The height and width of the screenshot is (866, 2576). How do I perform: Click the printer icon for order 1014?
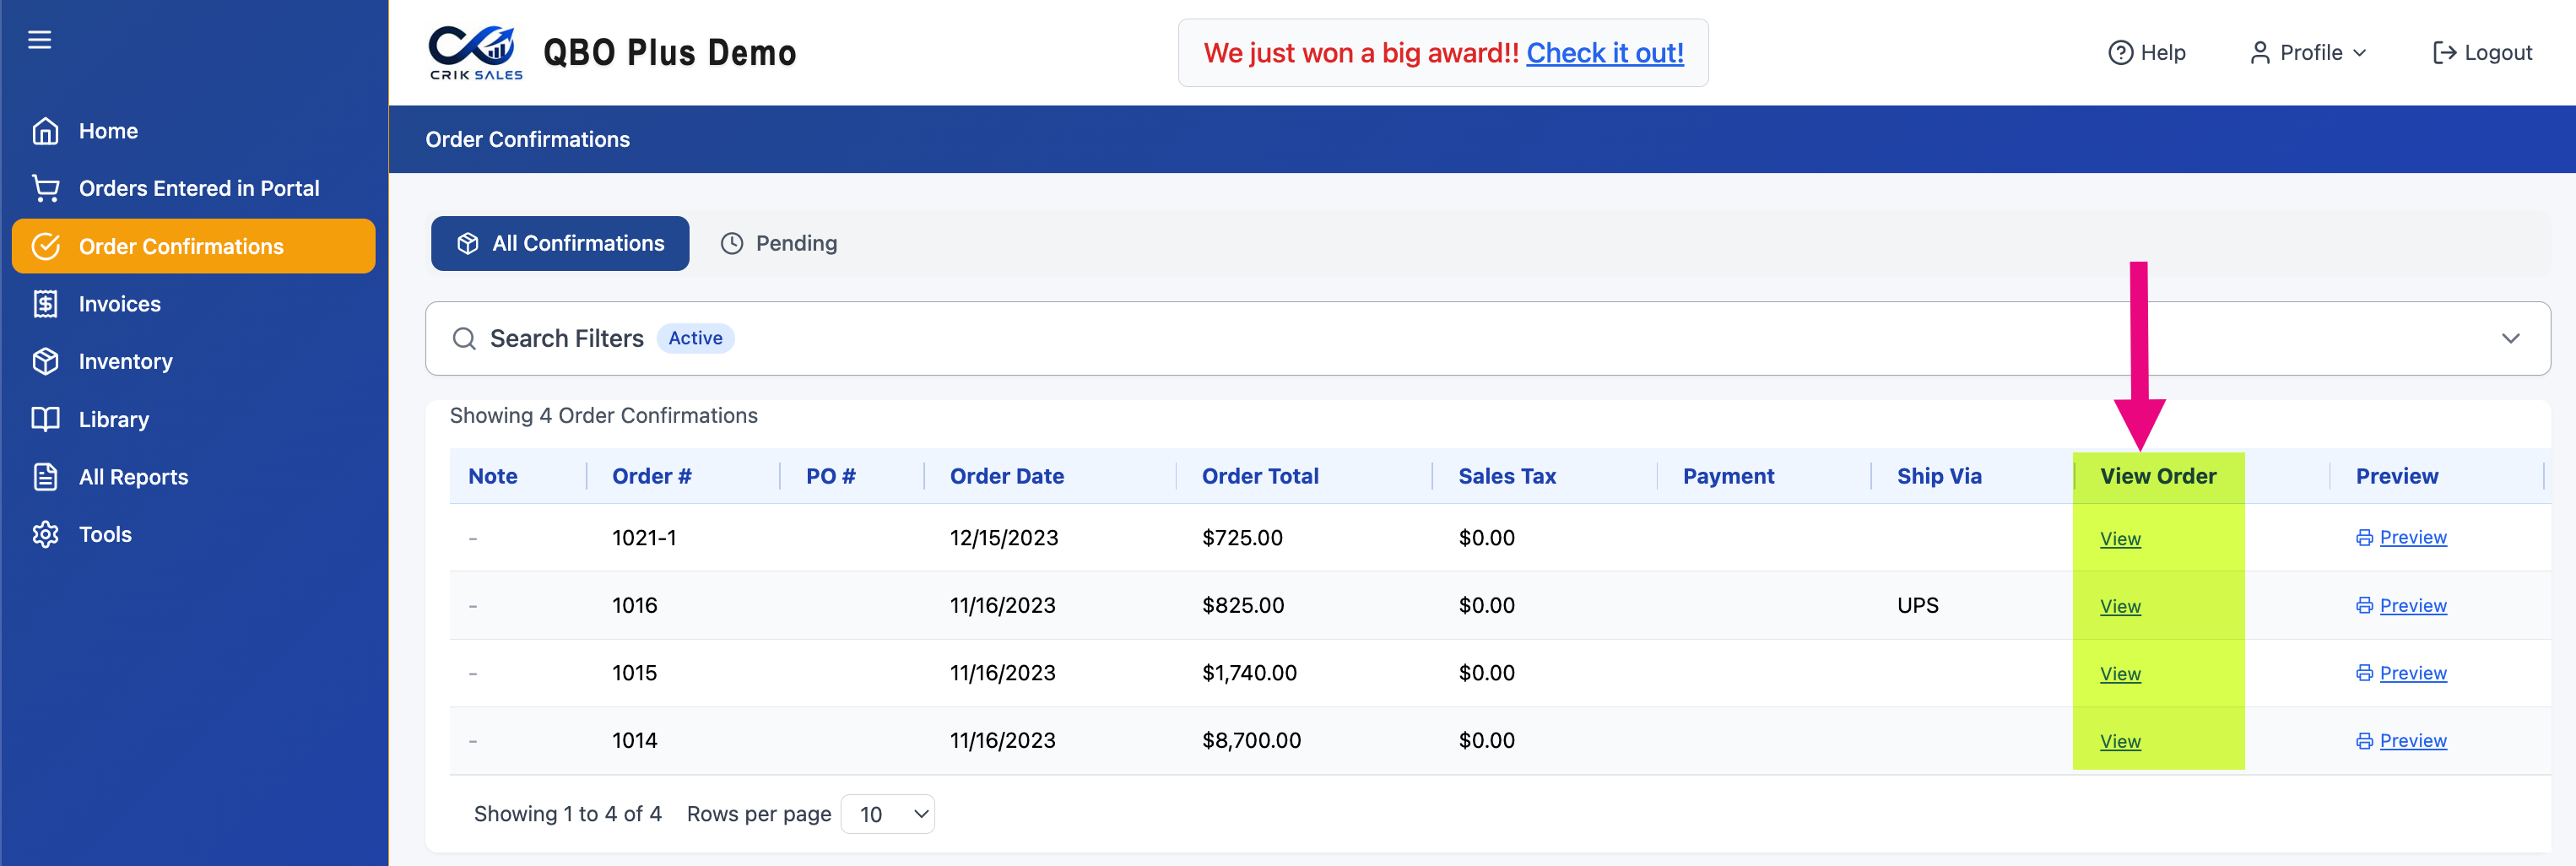pyautogui.click(x=2364, y=741)
